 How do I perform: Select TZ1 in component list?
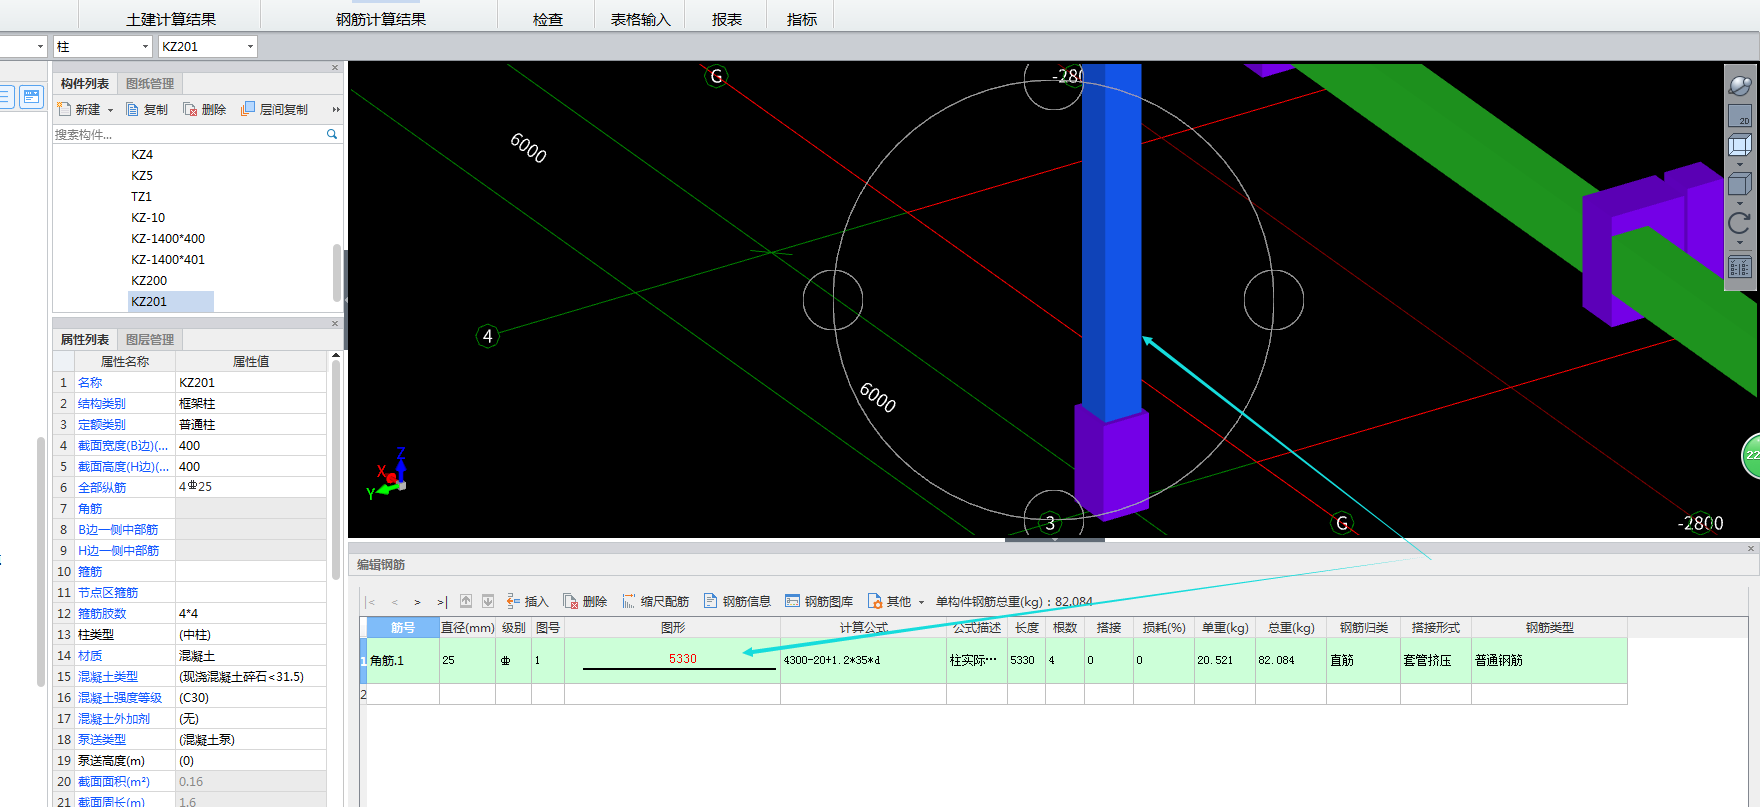(141, 197)
